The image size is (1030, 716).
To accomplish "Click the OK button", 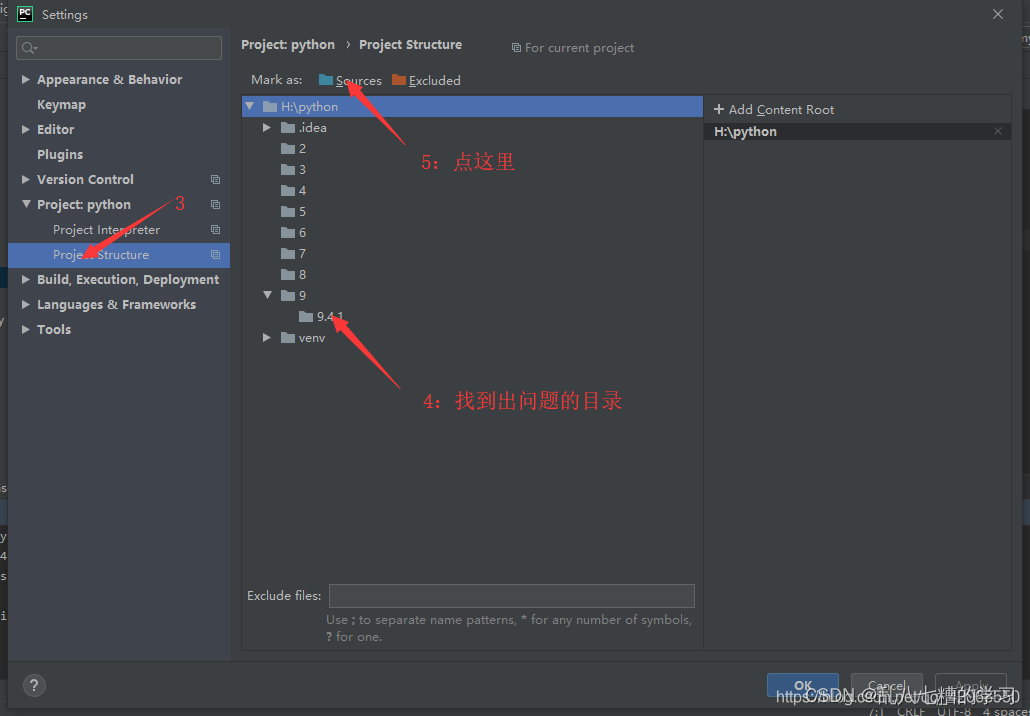I will [x=803, y=687].
